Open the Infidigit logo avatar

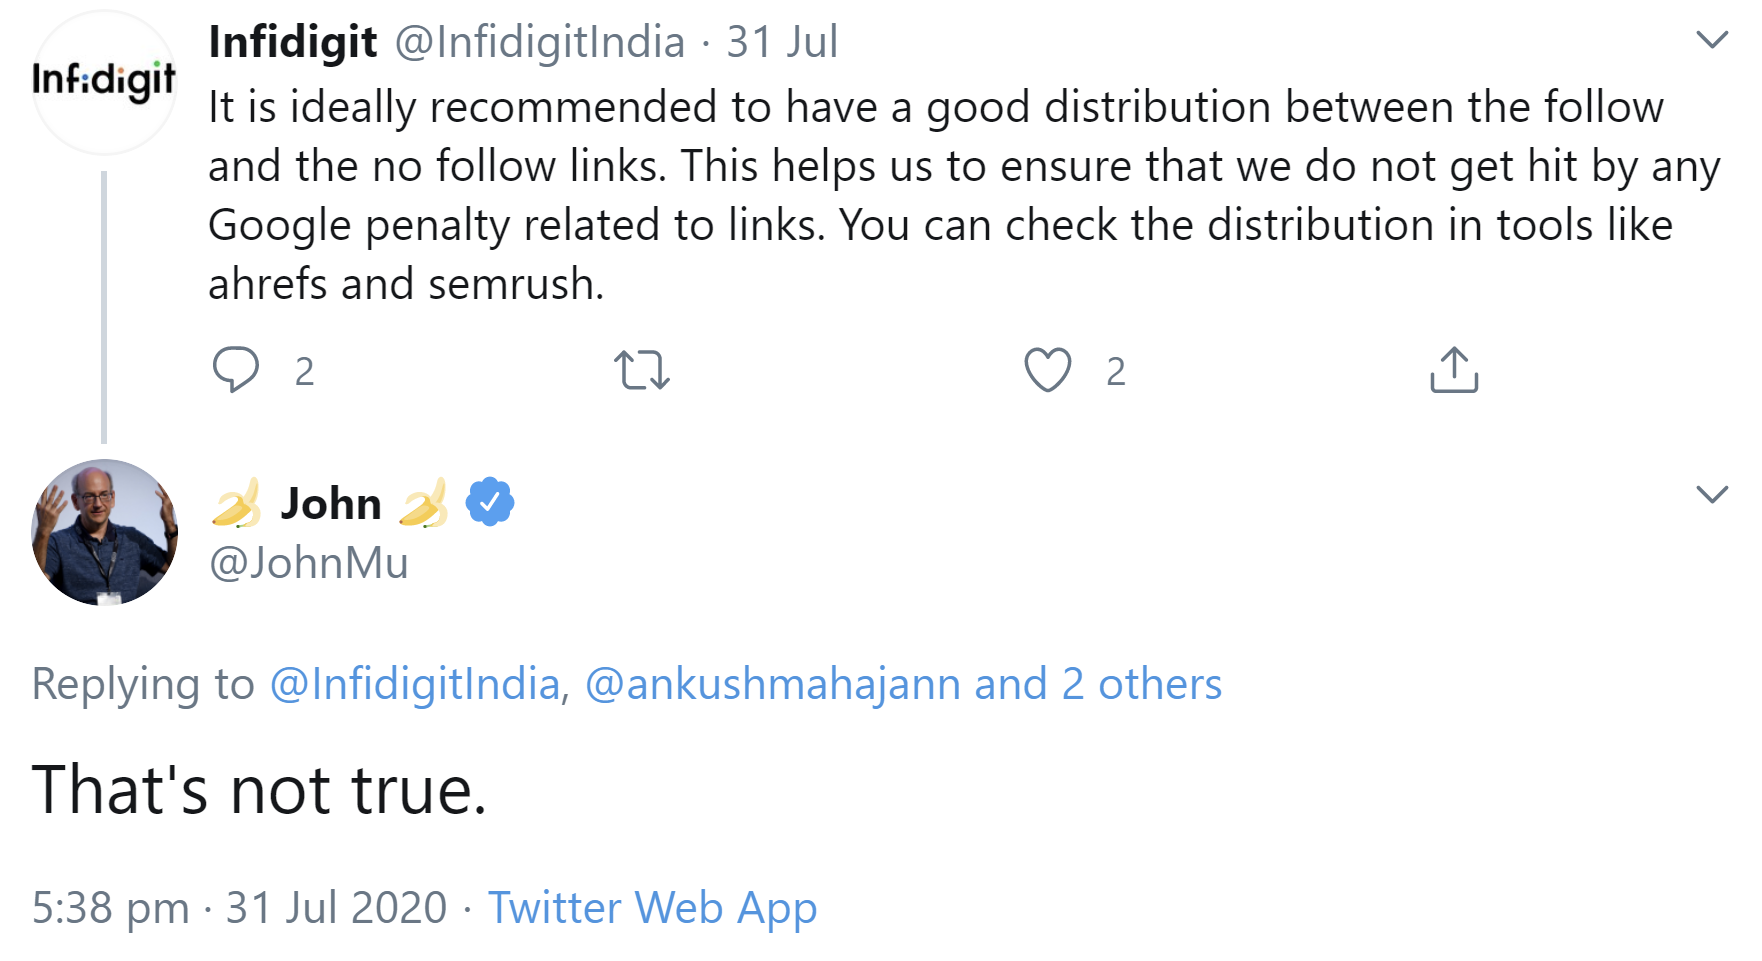point(104,82)
